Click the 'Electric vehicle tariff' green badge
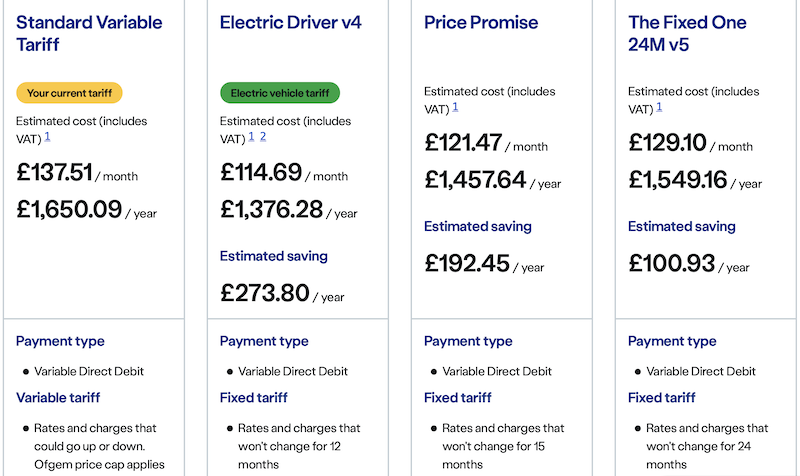This screenshot has height=476, width=800. 280,93
